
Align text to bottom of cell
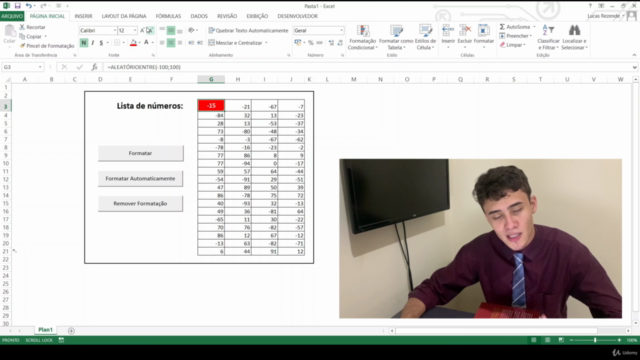pyautogui.click(x=180, y=31)
